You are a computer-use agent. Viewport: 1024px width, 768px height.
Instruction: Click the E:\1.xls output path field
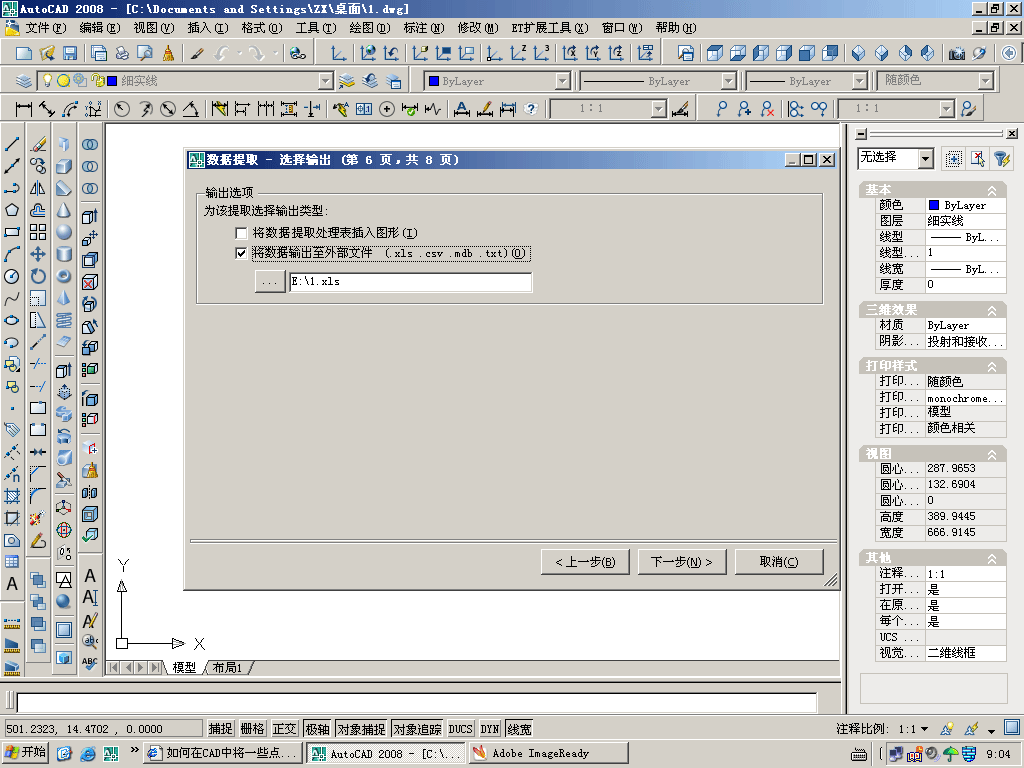pyautogui.click(x=411, y=281)
